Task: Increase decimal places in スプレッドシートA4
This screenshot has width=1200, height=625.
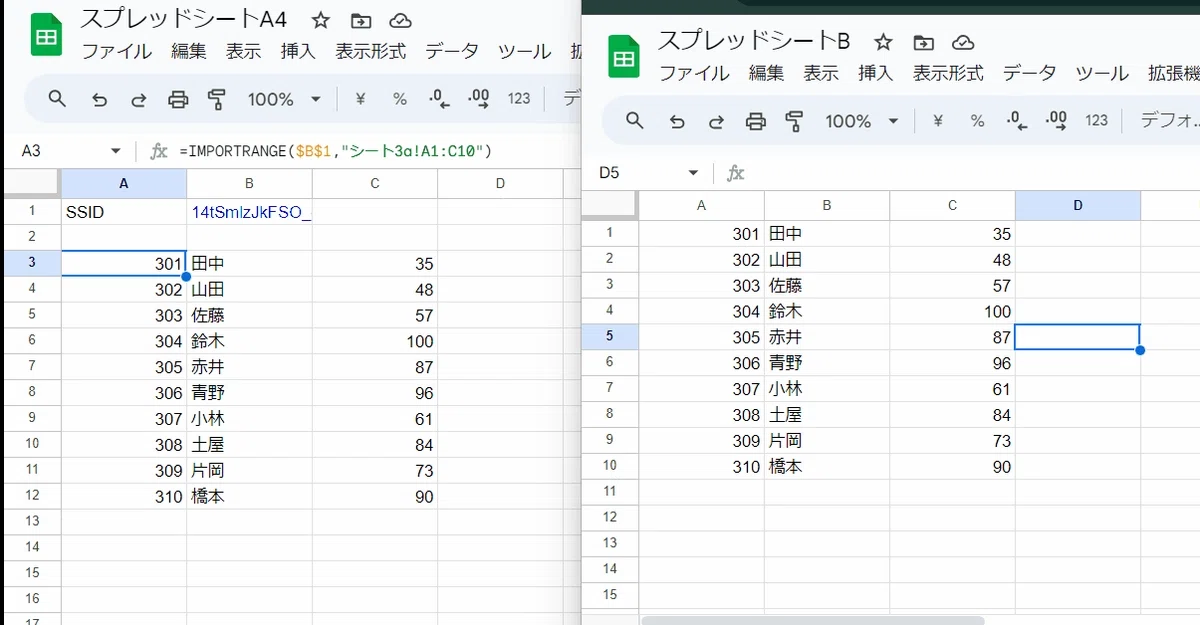Action: pyautogui.click(x=478, y=98)
